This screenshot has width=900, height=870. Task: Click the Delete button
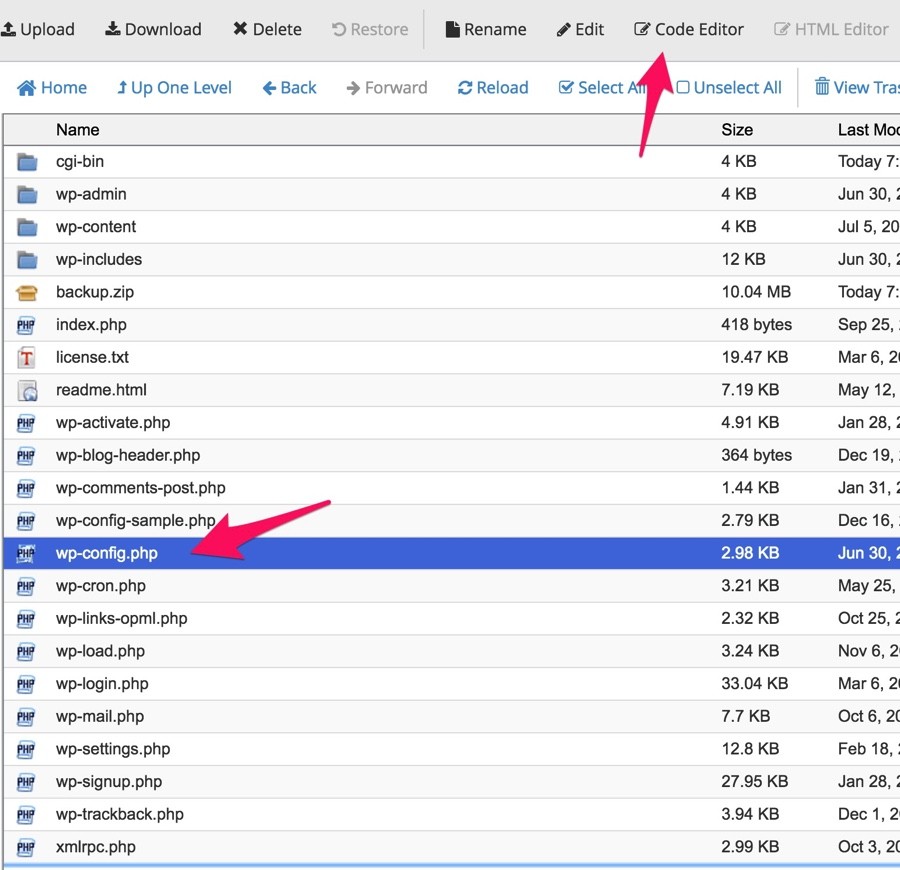point(267,29)
